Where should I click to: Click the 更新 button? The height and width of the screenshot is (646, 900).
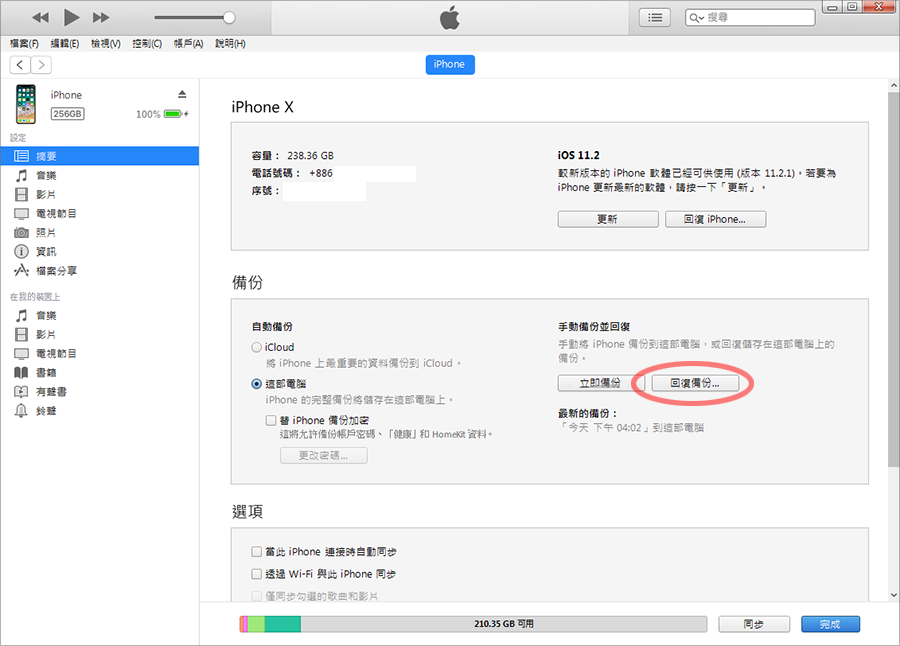pos(608,219)
